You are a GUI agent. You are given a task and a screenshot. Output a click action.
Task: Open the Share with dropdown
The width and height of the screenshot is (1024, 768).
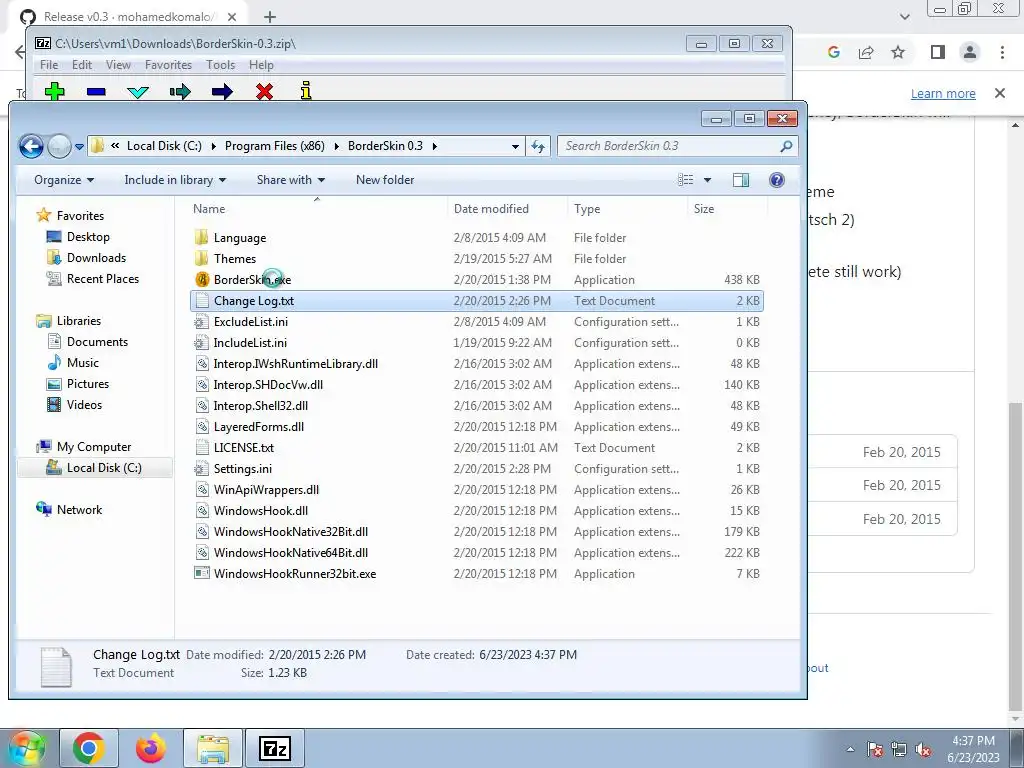pyautogui.click(x=291, y=180)
